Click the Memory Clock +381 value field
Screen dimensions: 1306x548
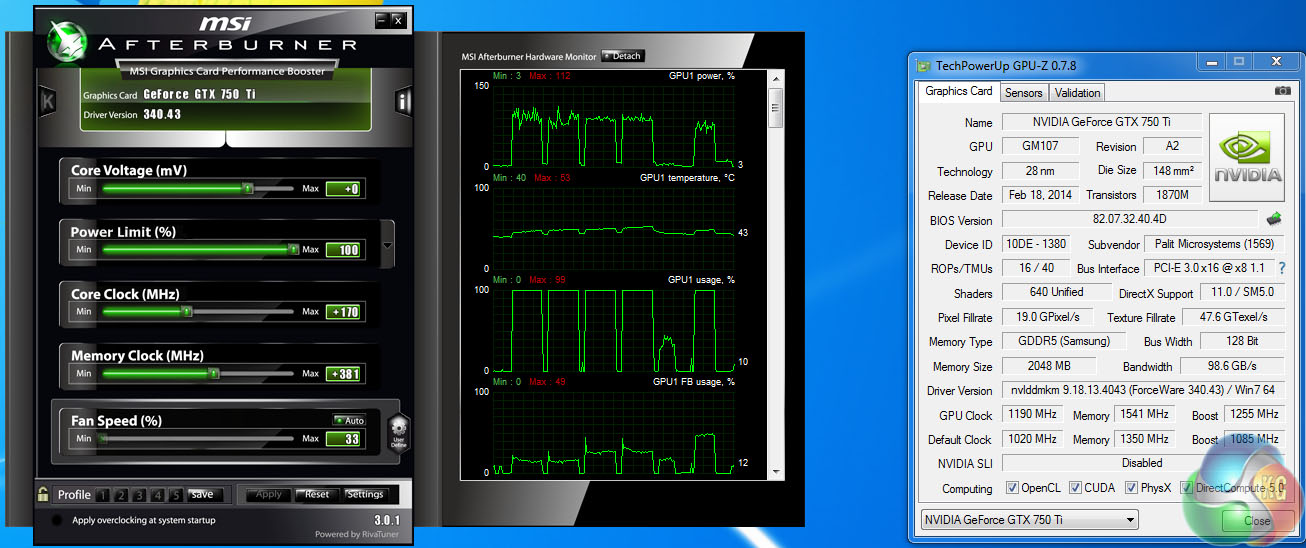tap(343, 374)
